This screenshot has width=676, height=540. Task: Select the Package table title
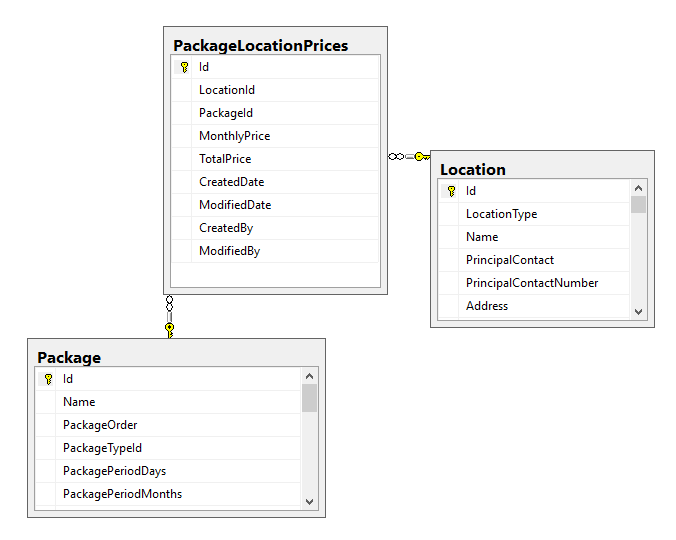coord(69,358)
